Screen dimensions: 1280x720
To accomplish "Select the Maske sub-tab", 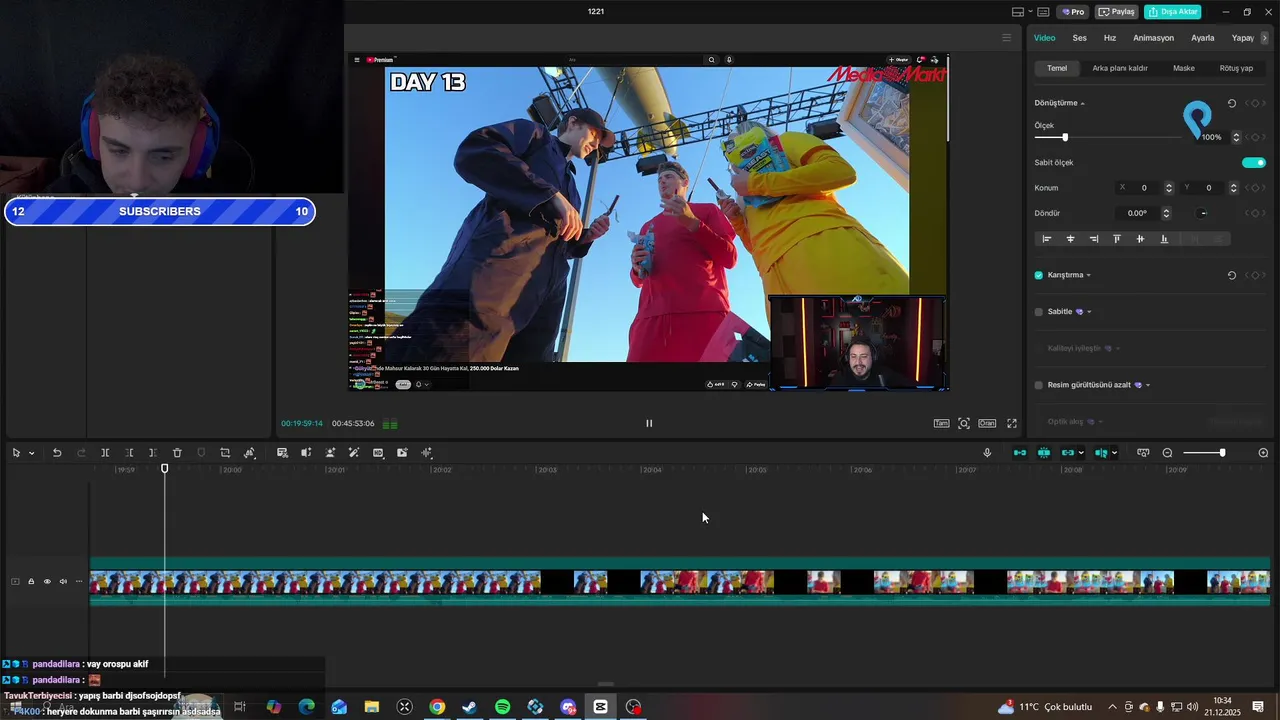I will tap(1184, 68).
